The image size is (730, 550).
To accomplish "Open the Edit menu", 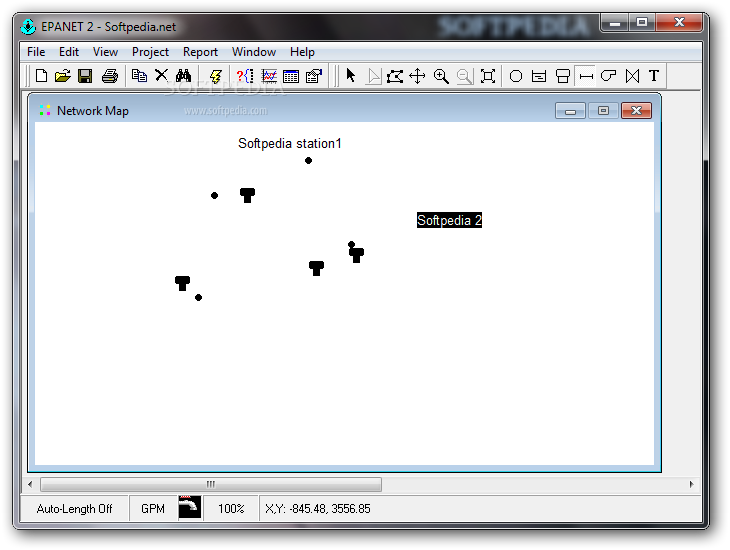I will coord(69,52).
